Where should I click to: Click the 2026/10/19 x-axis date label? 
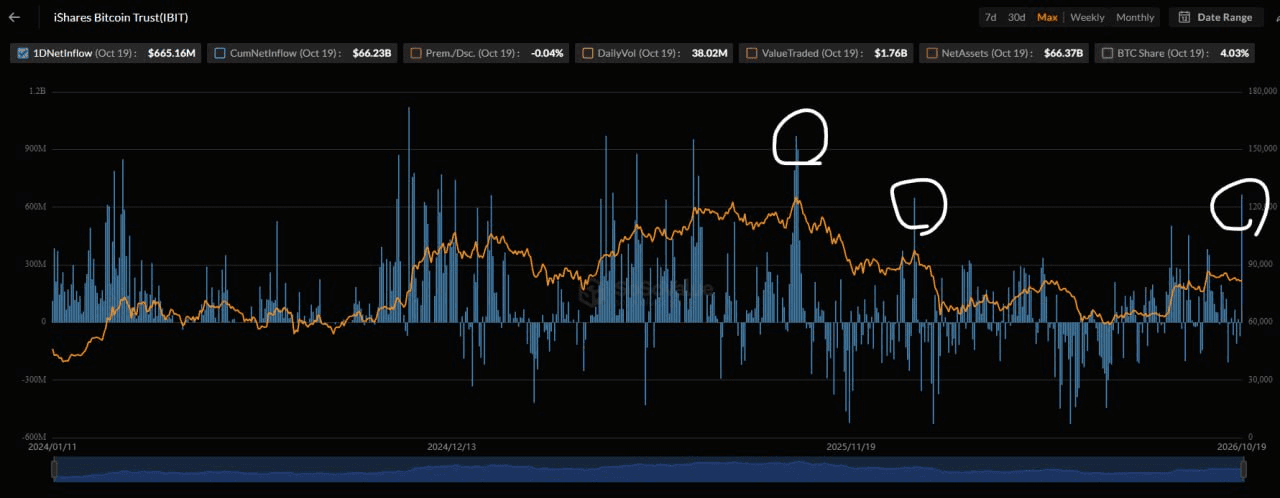click(x=1241, y=447)
